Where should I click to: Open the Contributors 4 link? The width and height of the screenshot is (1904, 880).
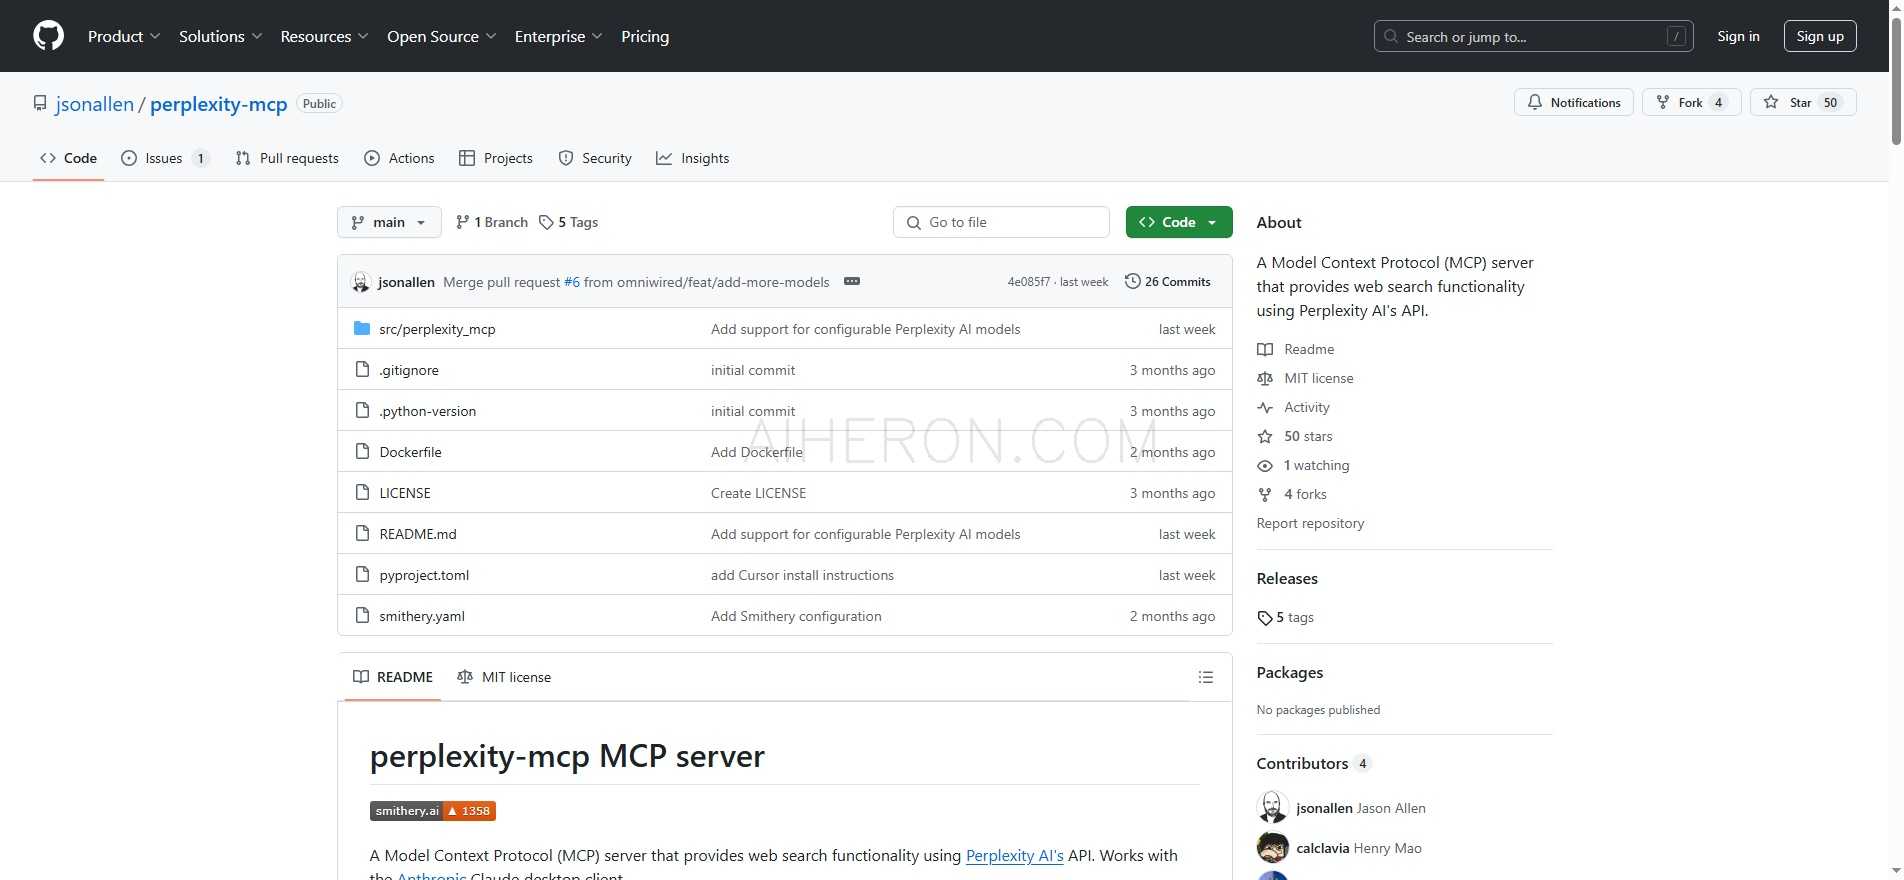[1313, 763]
